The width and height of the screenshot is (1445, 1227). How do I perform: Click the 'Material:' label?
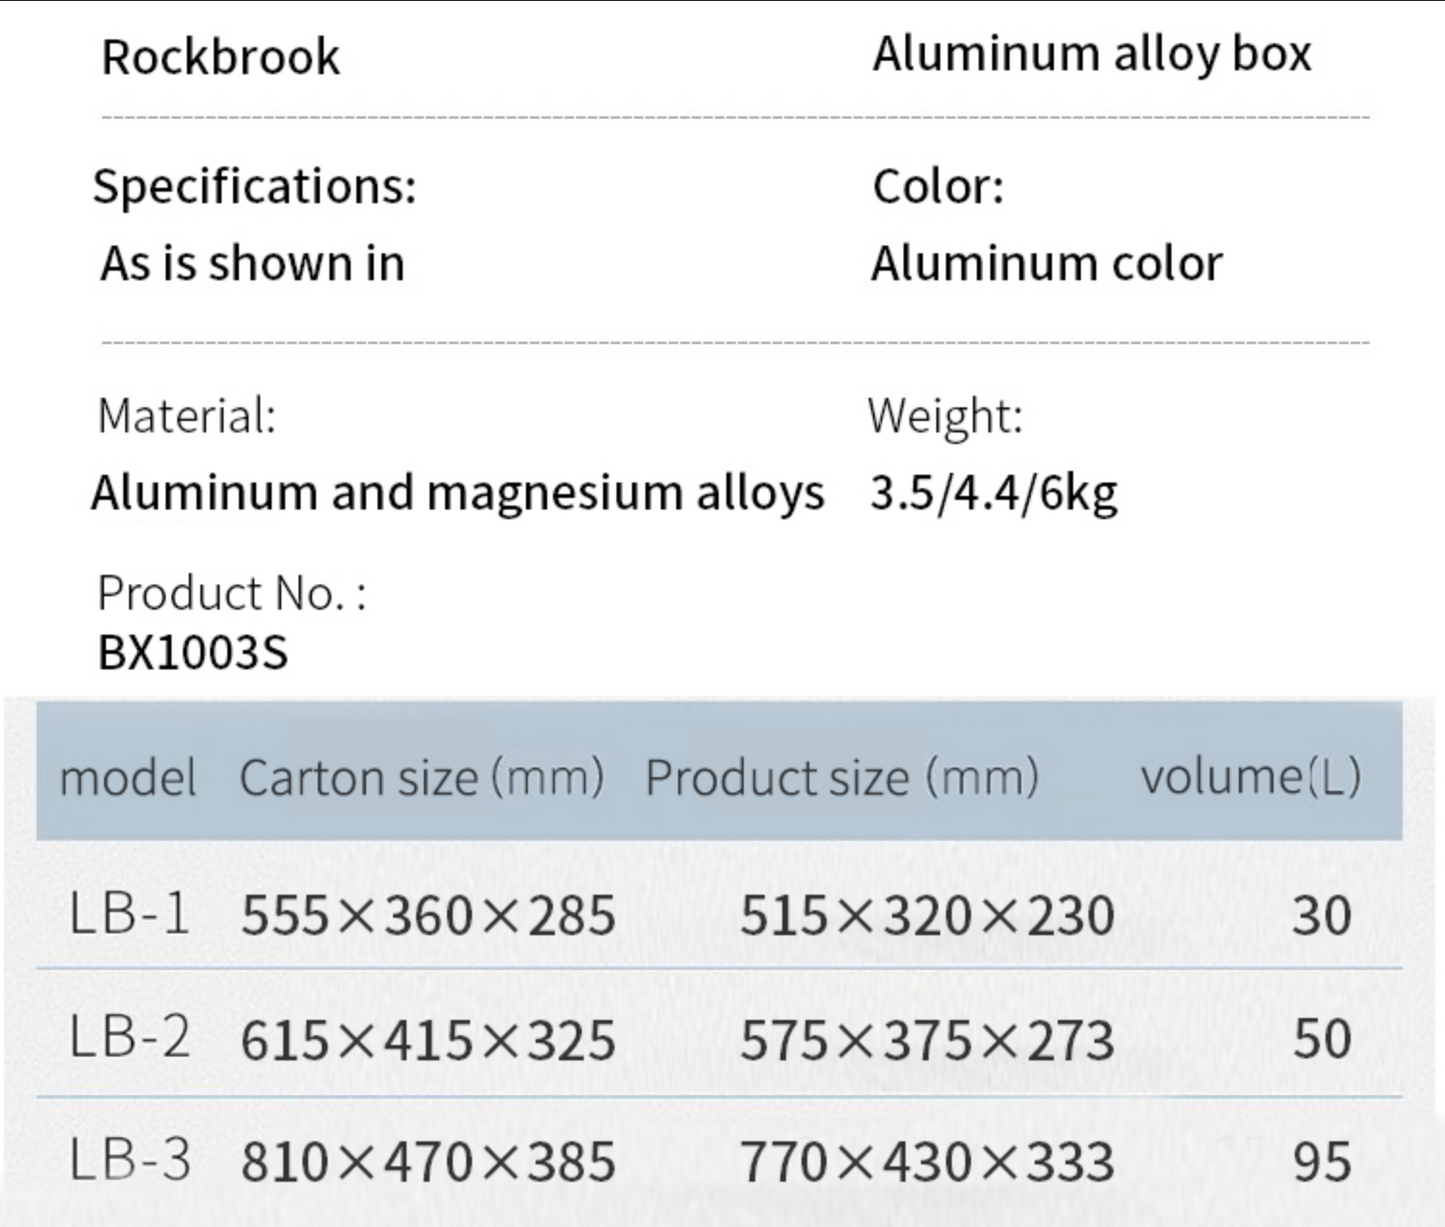click(186, 415)
